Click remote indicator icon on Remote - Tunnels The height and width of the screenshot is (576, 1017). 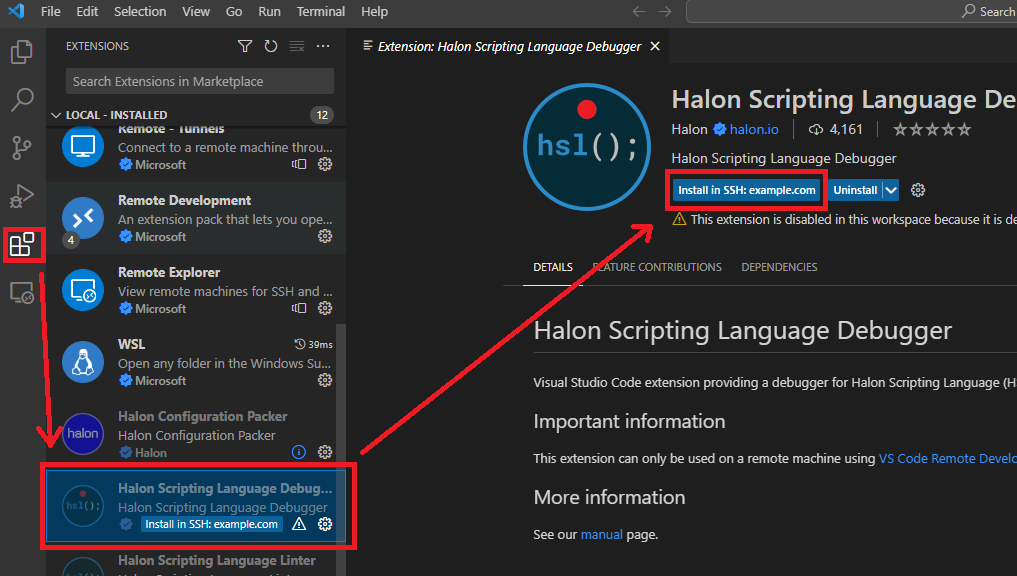click(x=299, y=164)
